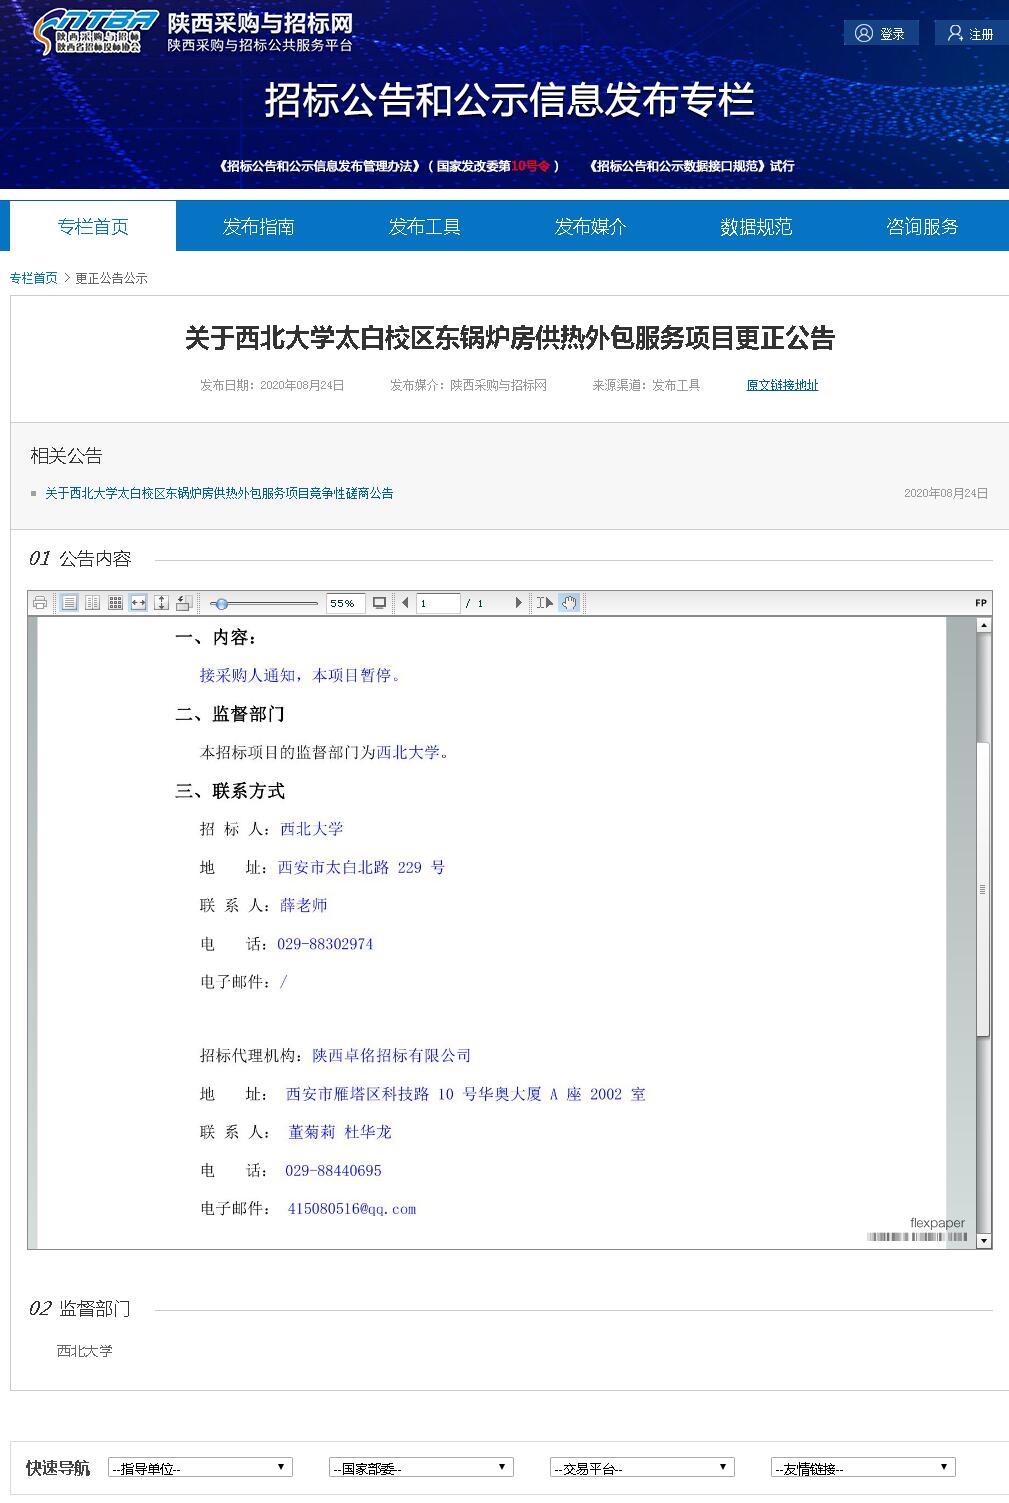Screen dimensions: 1009x1503
Task: Select the text selection cursor tool
Action: tap(544, 603)
